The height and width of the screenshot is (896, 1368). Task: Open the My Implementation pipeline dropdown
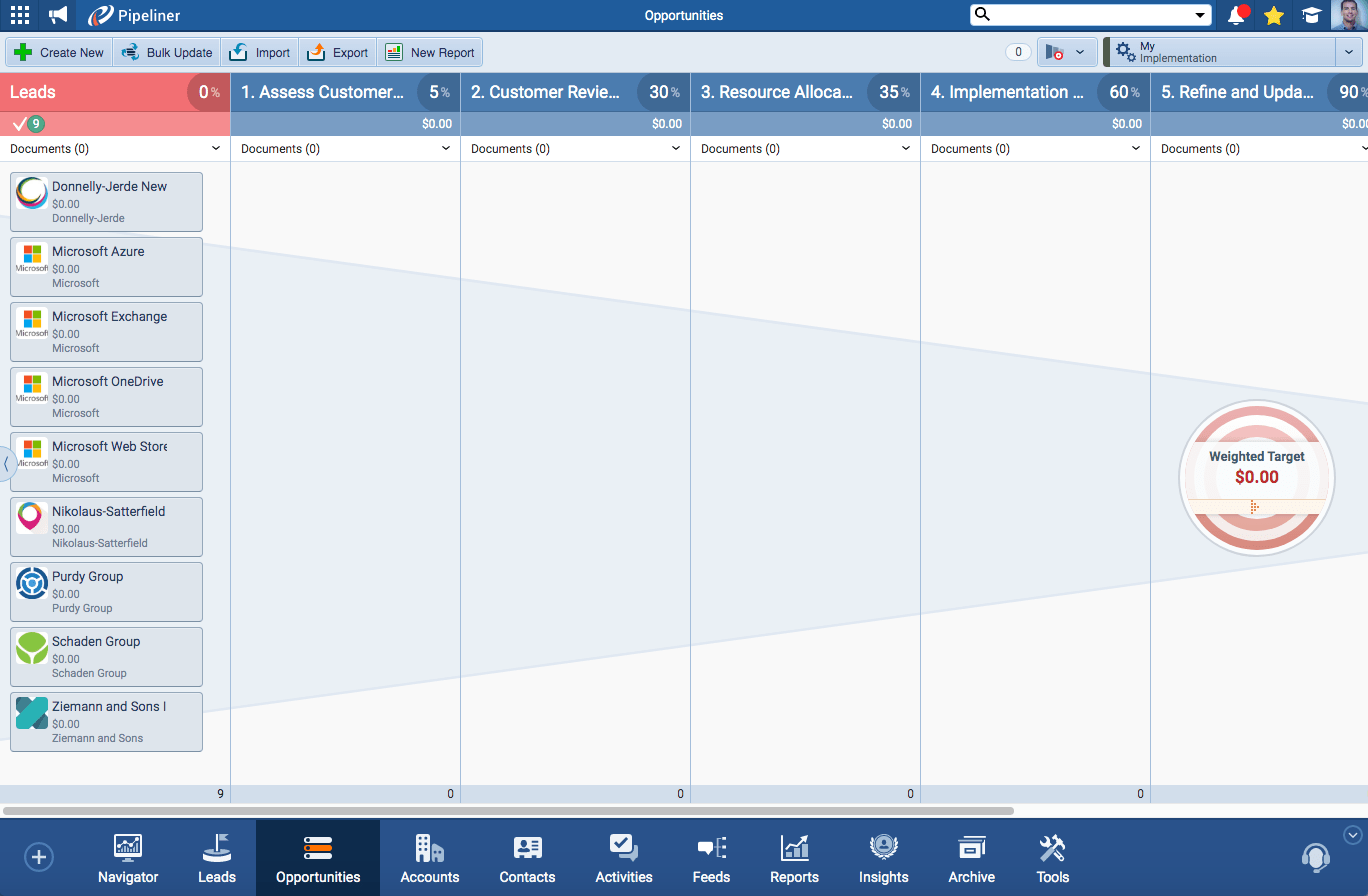[1348, 52]
